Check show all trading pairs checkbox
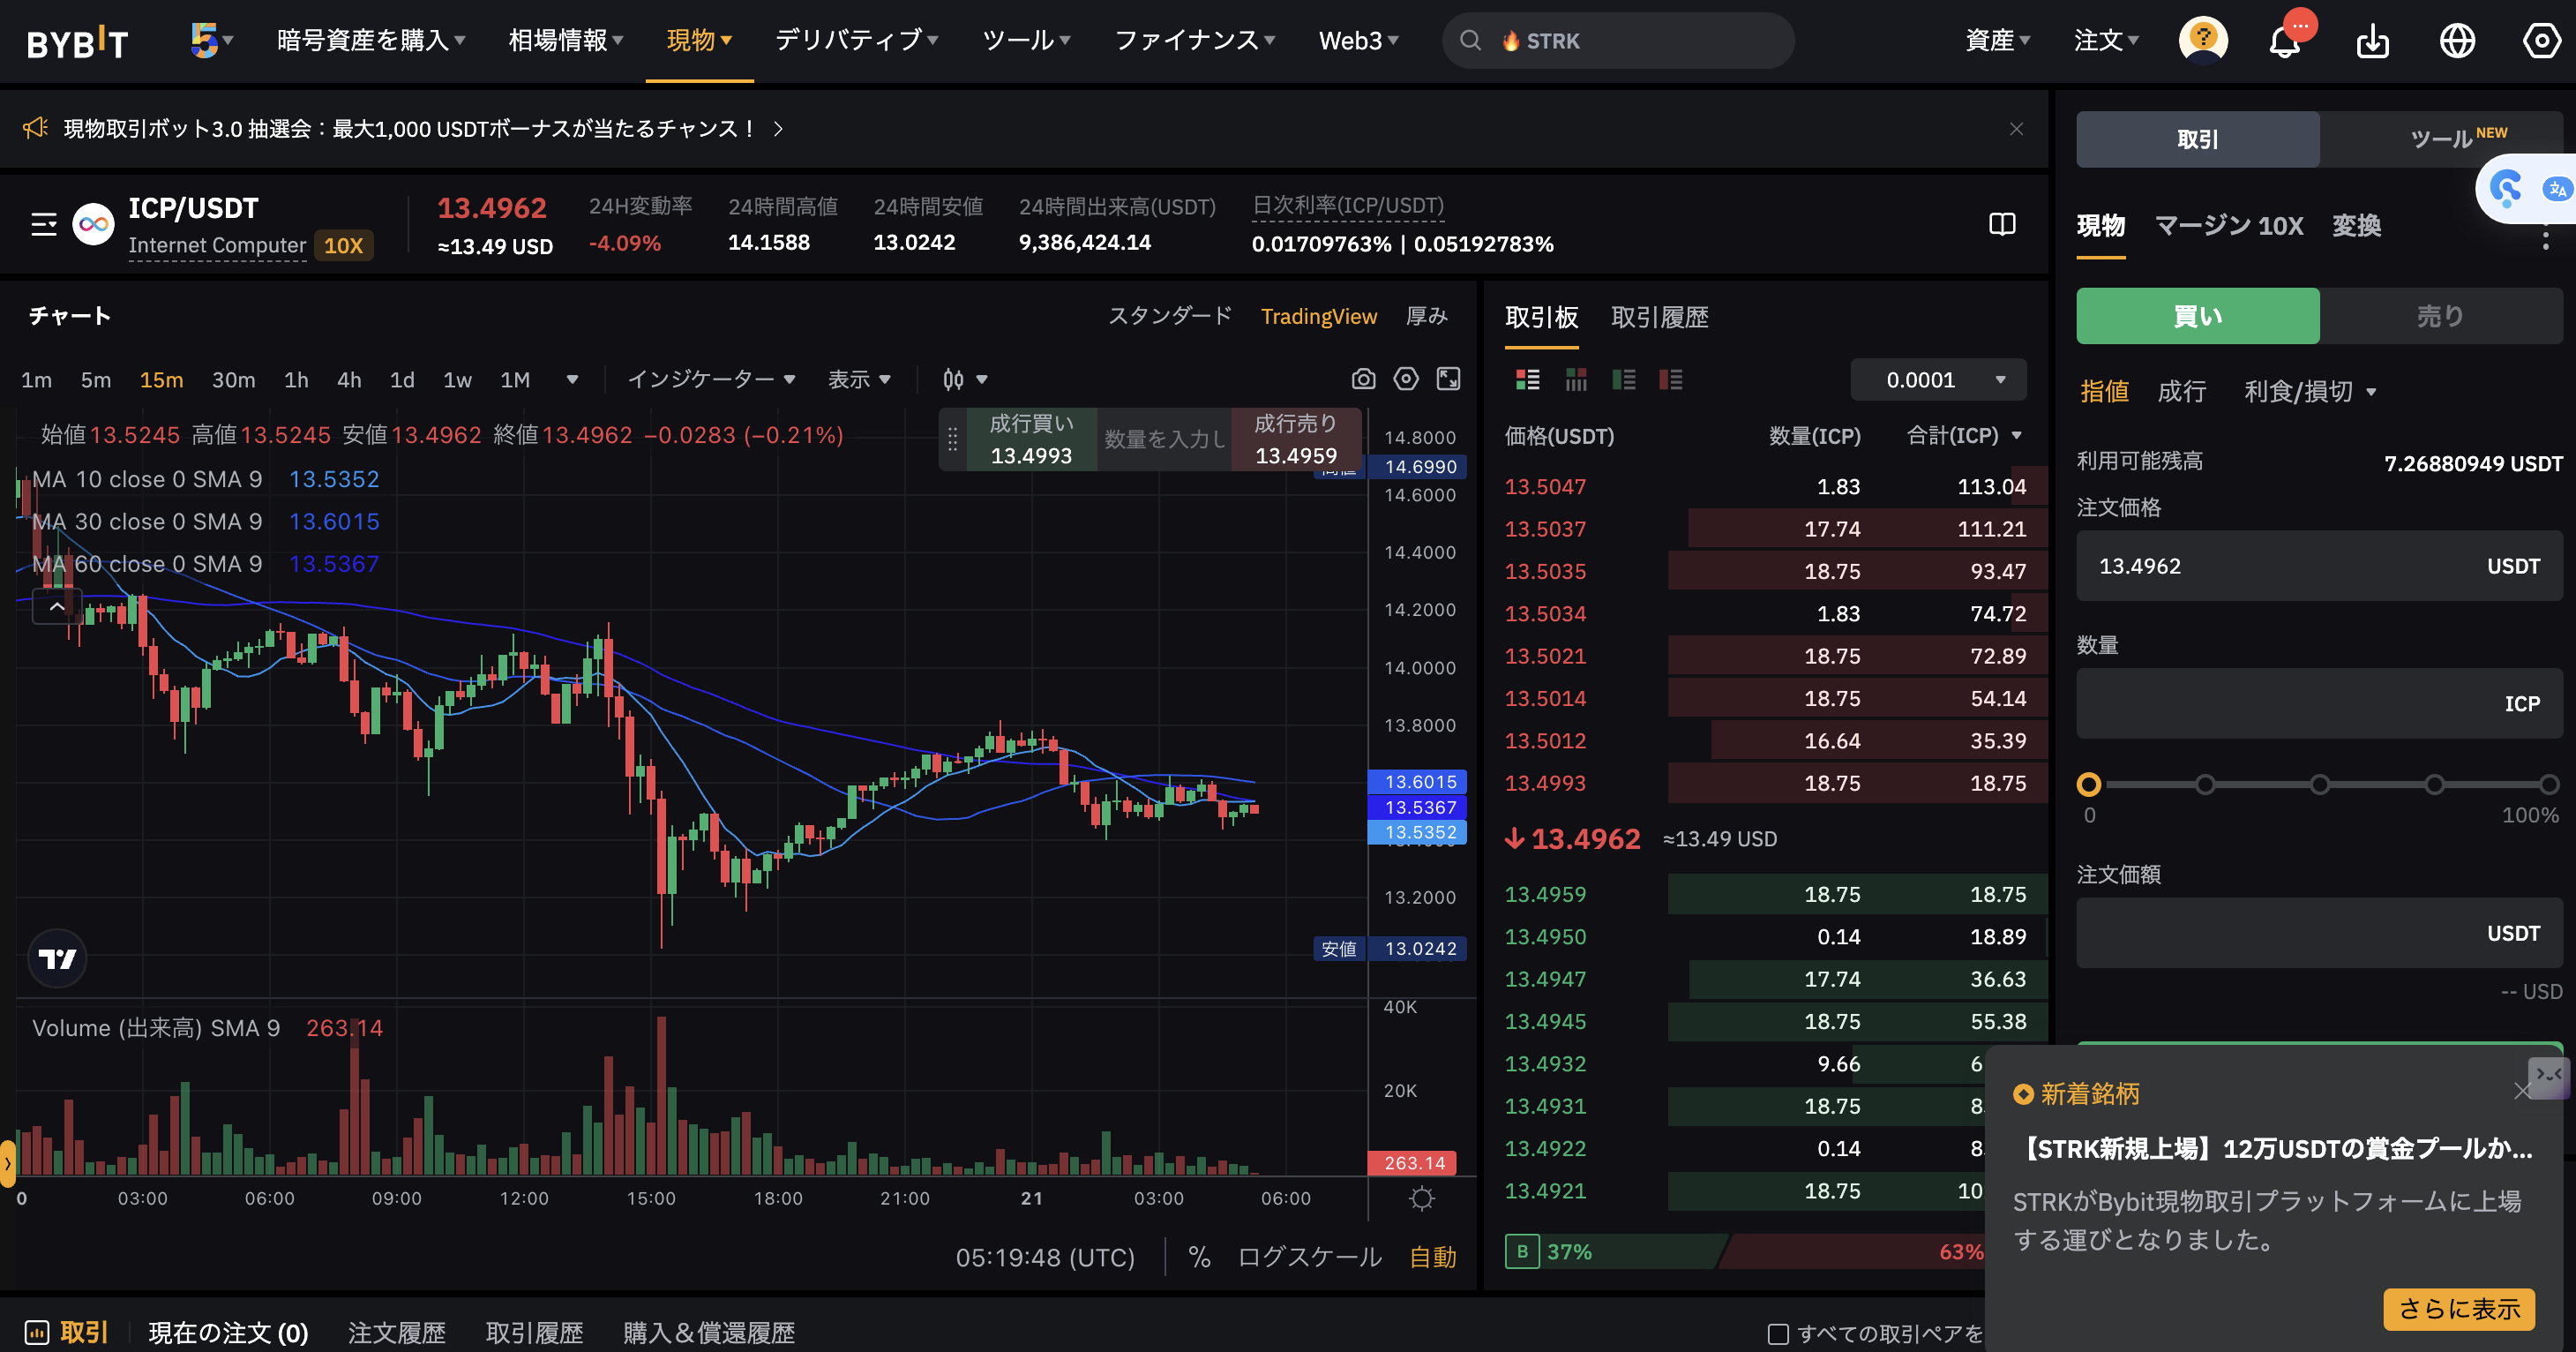 1778,1334
